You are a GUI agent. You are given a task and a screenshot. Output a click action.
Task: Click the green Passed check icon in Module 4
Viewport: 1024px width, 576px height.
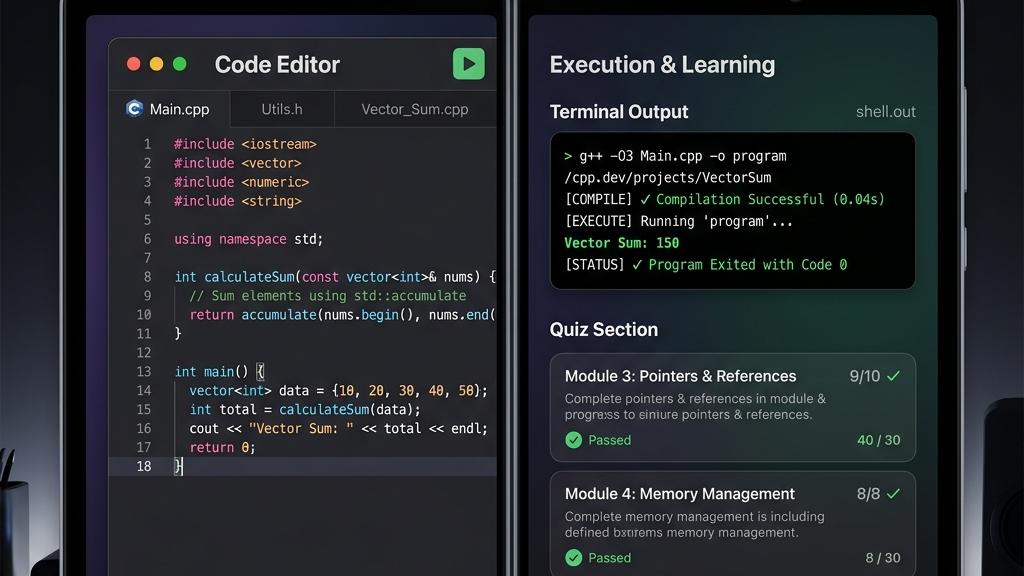[x=573, y=558]
